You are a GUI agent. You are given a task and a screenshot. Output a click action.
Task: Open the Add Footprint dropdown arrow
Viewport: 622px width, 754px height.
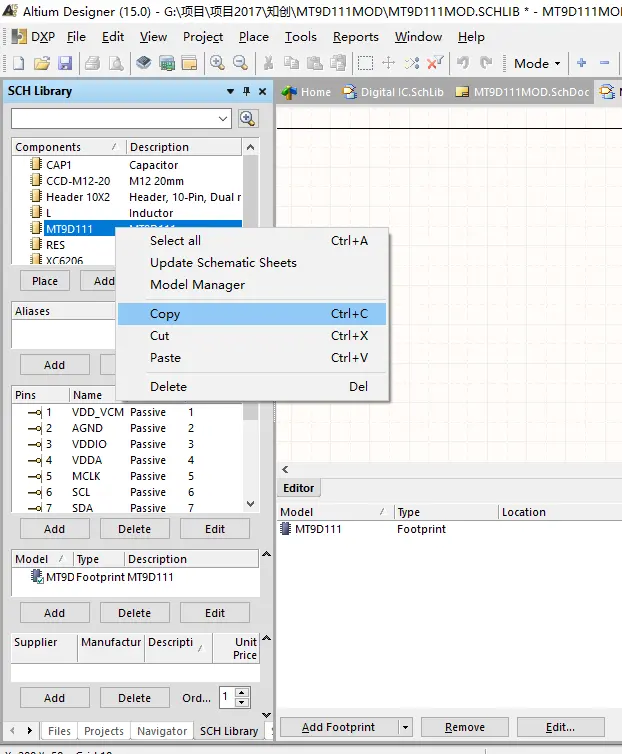405,727
